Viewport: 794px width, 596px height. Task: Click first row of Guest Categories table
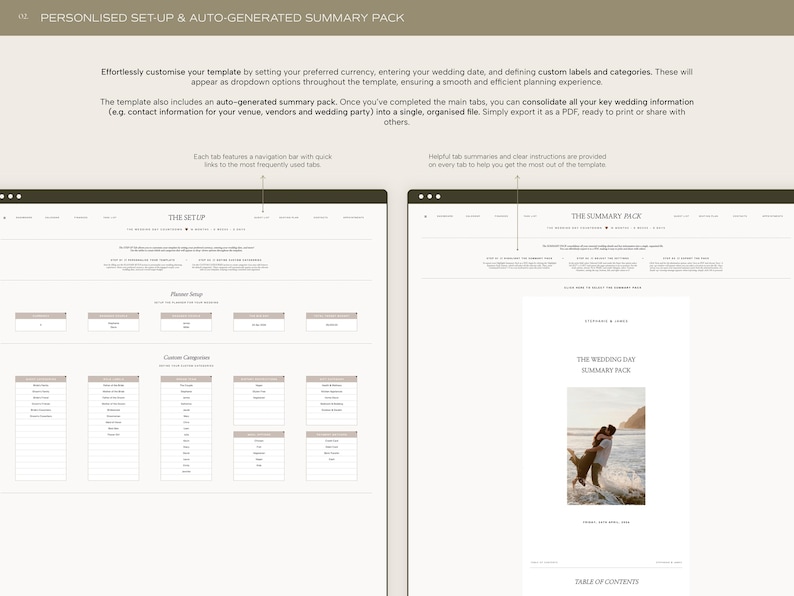point(41,385)
